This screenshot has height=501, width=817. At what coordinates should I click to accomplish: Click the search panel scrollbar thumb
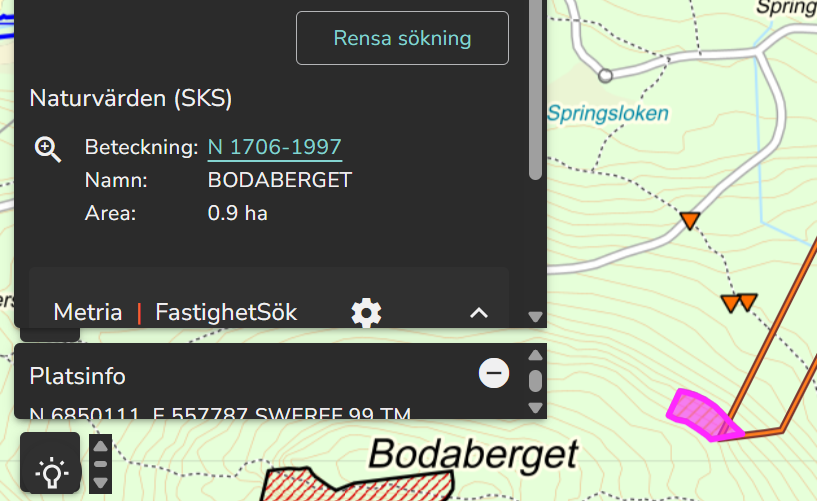click(535, 90)
